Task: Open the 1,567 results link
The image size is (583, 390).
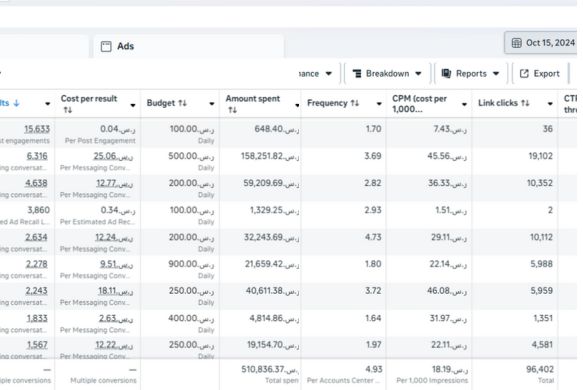Action: click(x=37, y=345)
